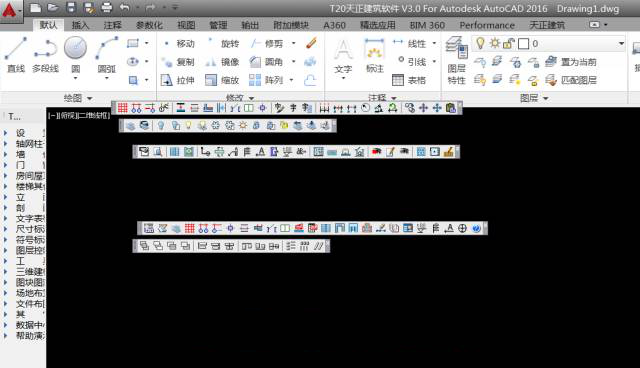Image resolution: width=640 pixels, height=368 pixels.
Task: Click the 置为当前 (Make Current) button
Action: [571, 62]
